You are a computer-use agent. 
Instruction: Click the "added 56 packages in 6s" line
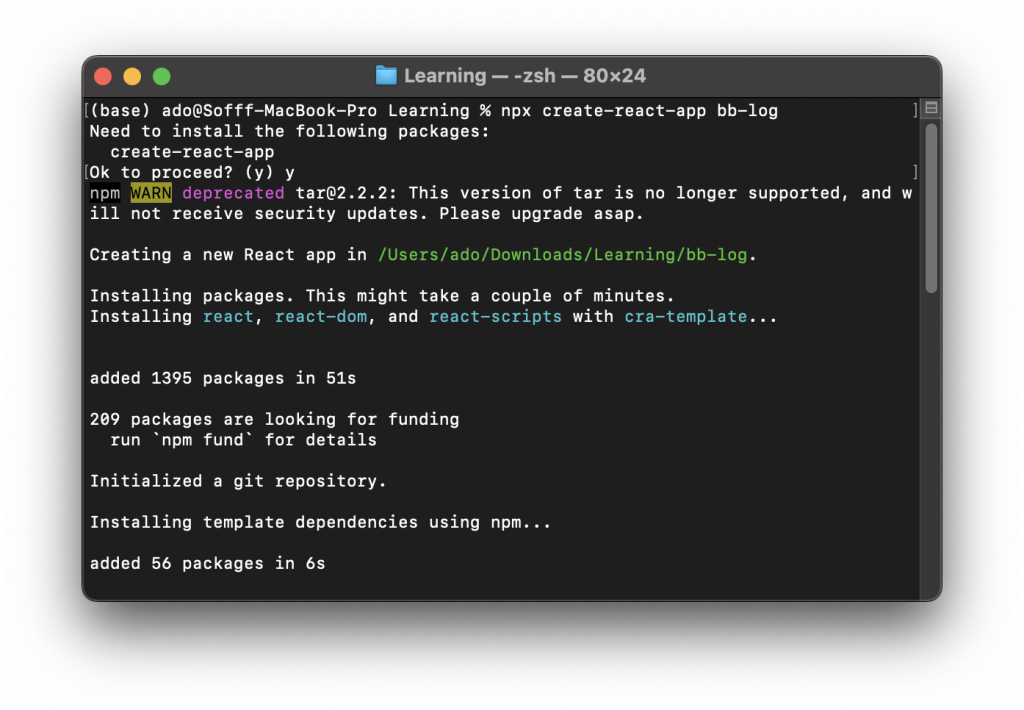pyautogui.click(x=207, y=564)
